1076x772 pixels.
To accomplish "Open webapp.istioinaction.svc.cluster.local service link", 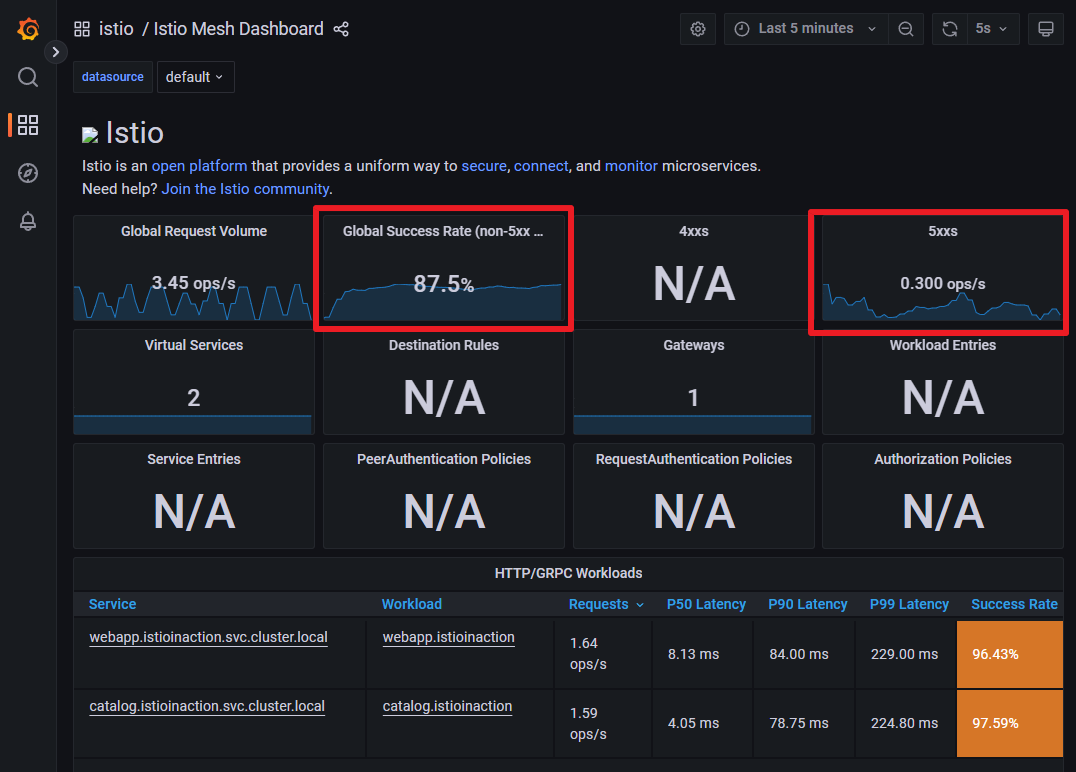I will coord(209,638).
